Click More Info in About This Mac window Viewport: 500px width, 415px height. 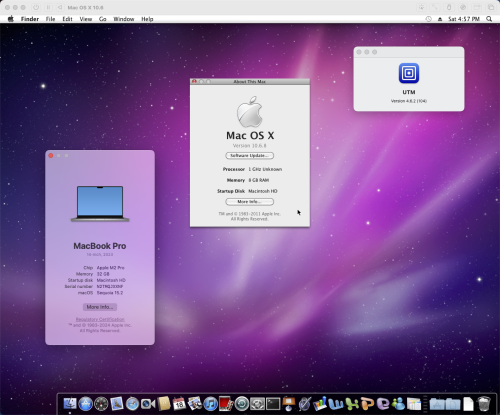pyautogui.click(x=250, y=202)
